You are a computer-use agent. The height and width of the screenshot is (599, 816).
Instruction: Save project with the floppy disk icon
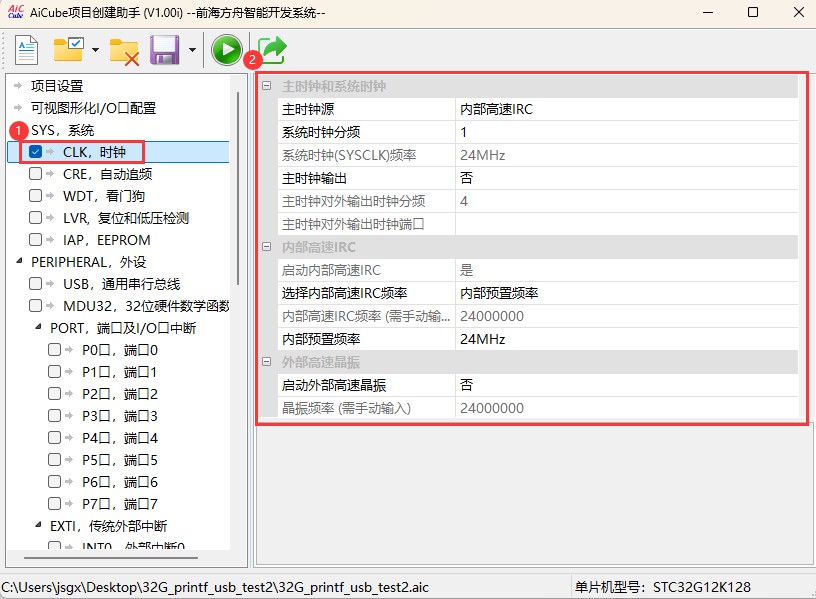point(164,50)
